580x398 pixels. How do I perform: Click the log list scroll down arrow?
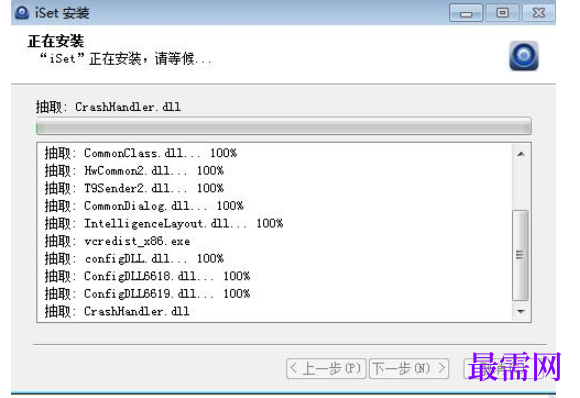[521, 311]
